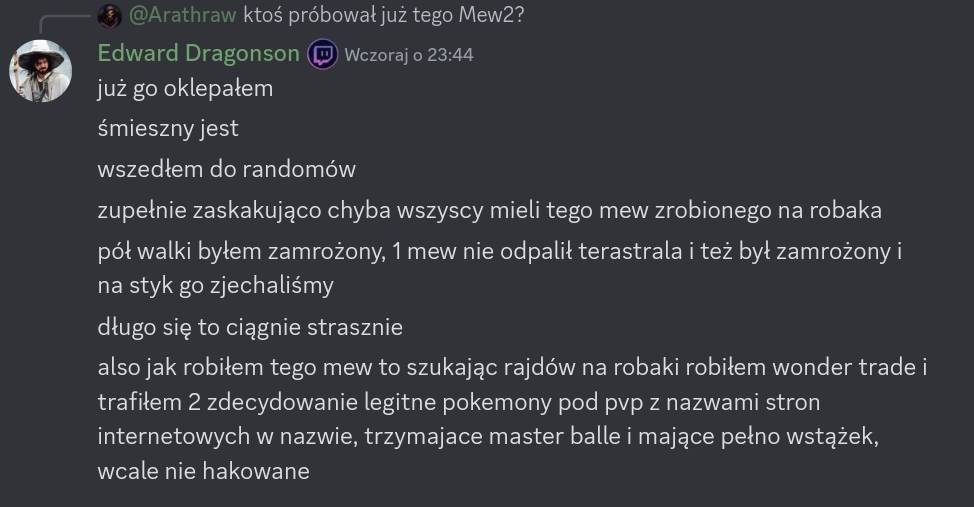Click the words 'wonder trade' in message
974x507 pixels.
[x=844, y=367]
